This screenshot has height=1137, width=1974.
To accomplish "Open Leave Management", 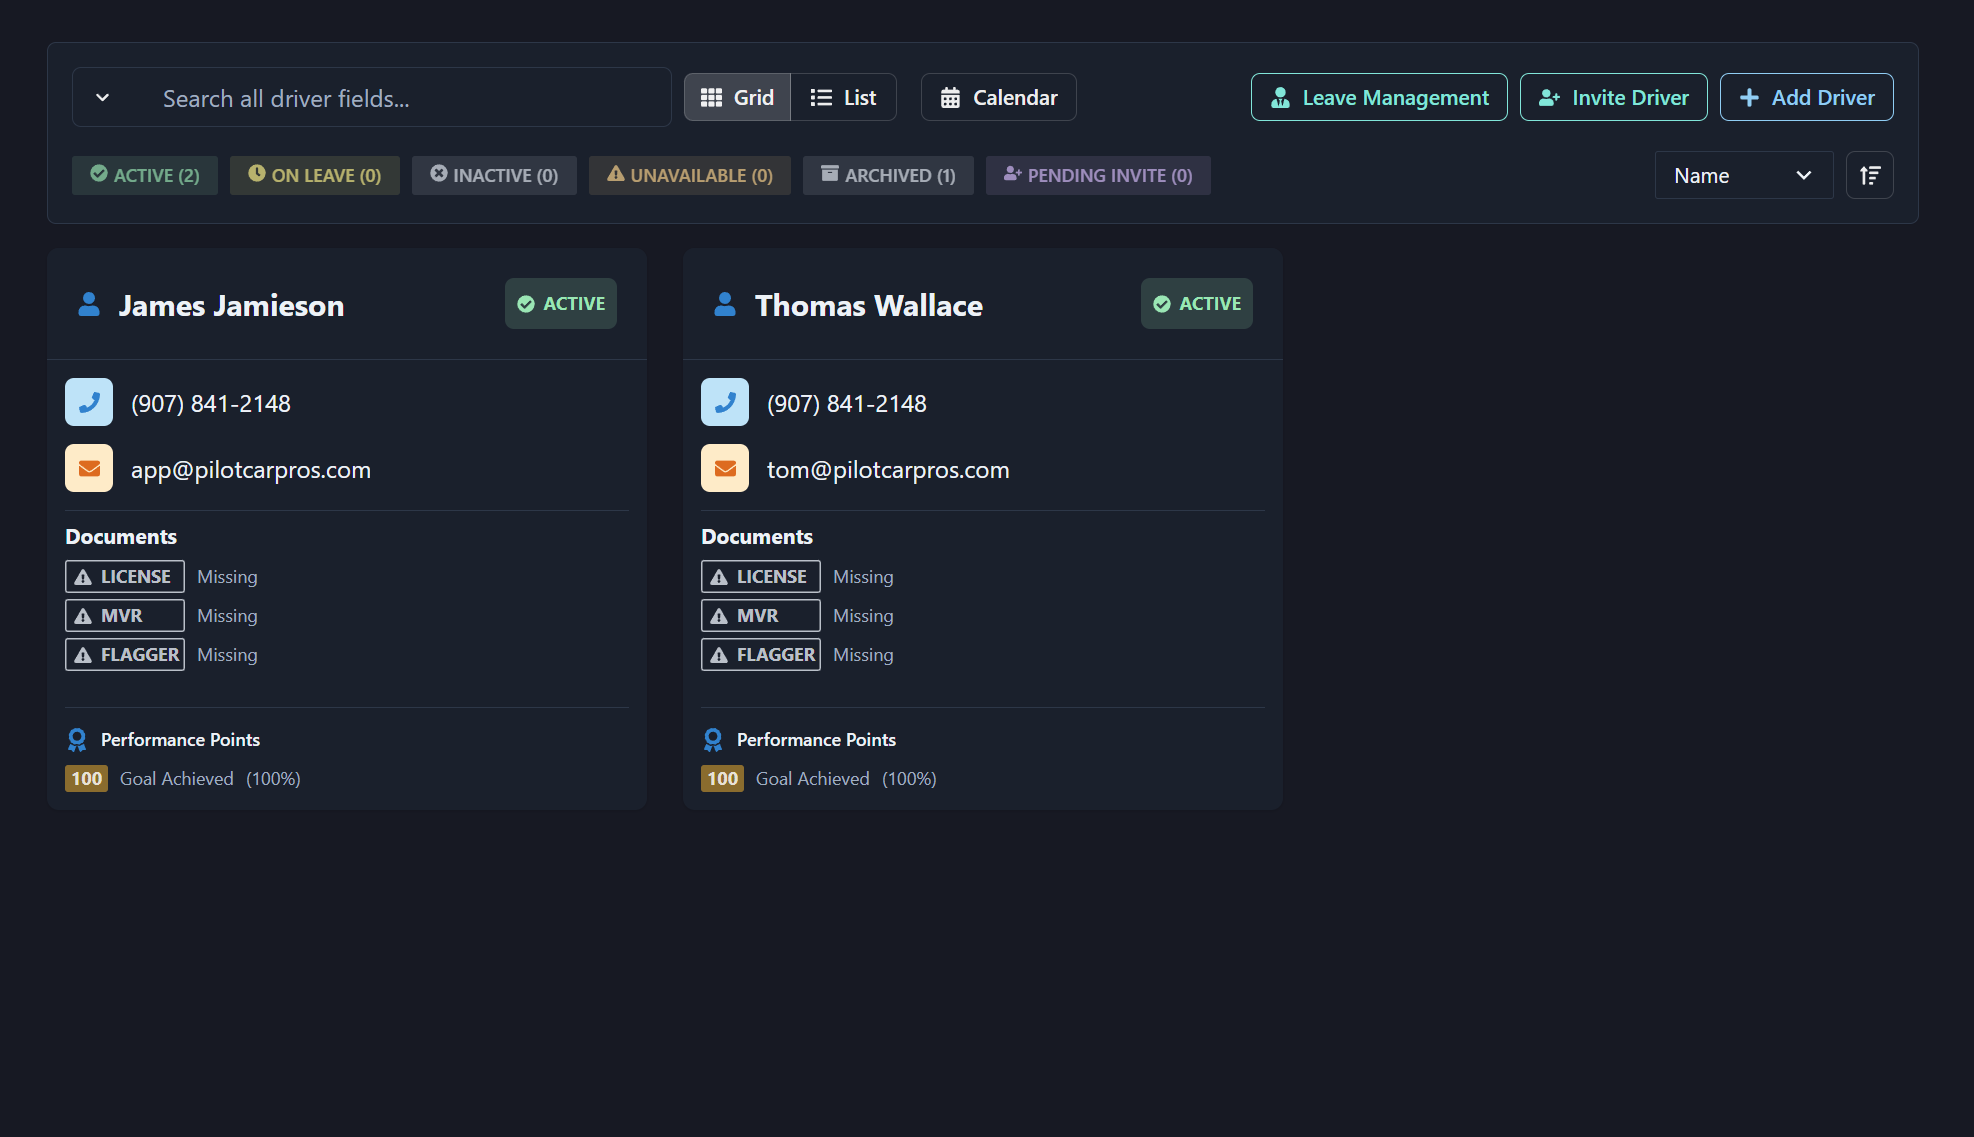I will click(x=1379, y=97).
